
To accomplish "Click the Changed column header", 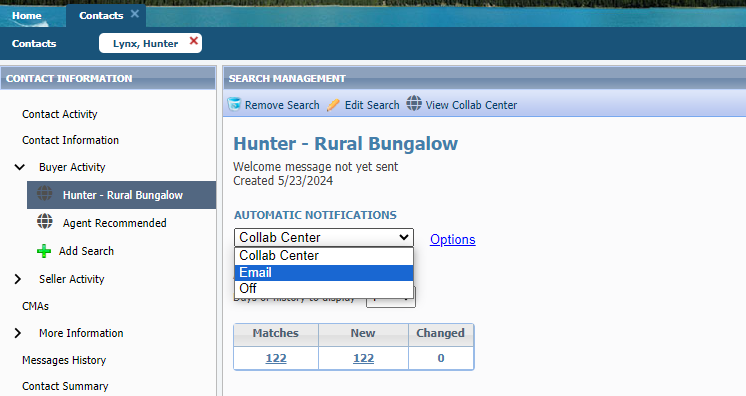I will click(441, 333).
